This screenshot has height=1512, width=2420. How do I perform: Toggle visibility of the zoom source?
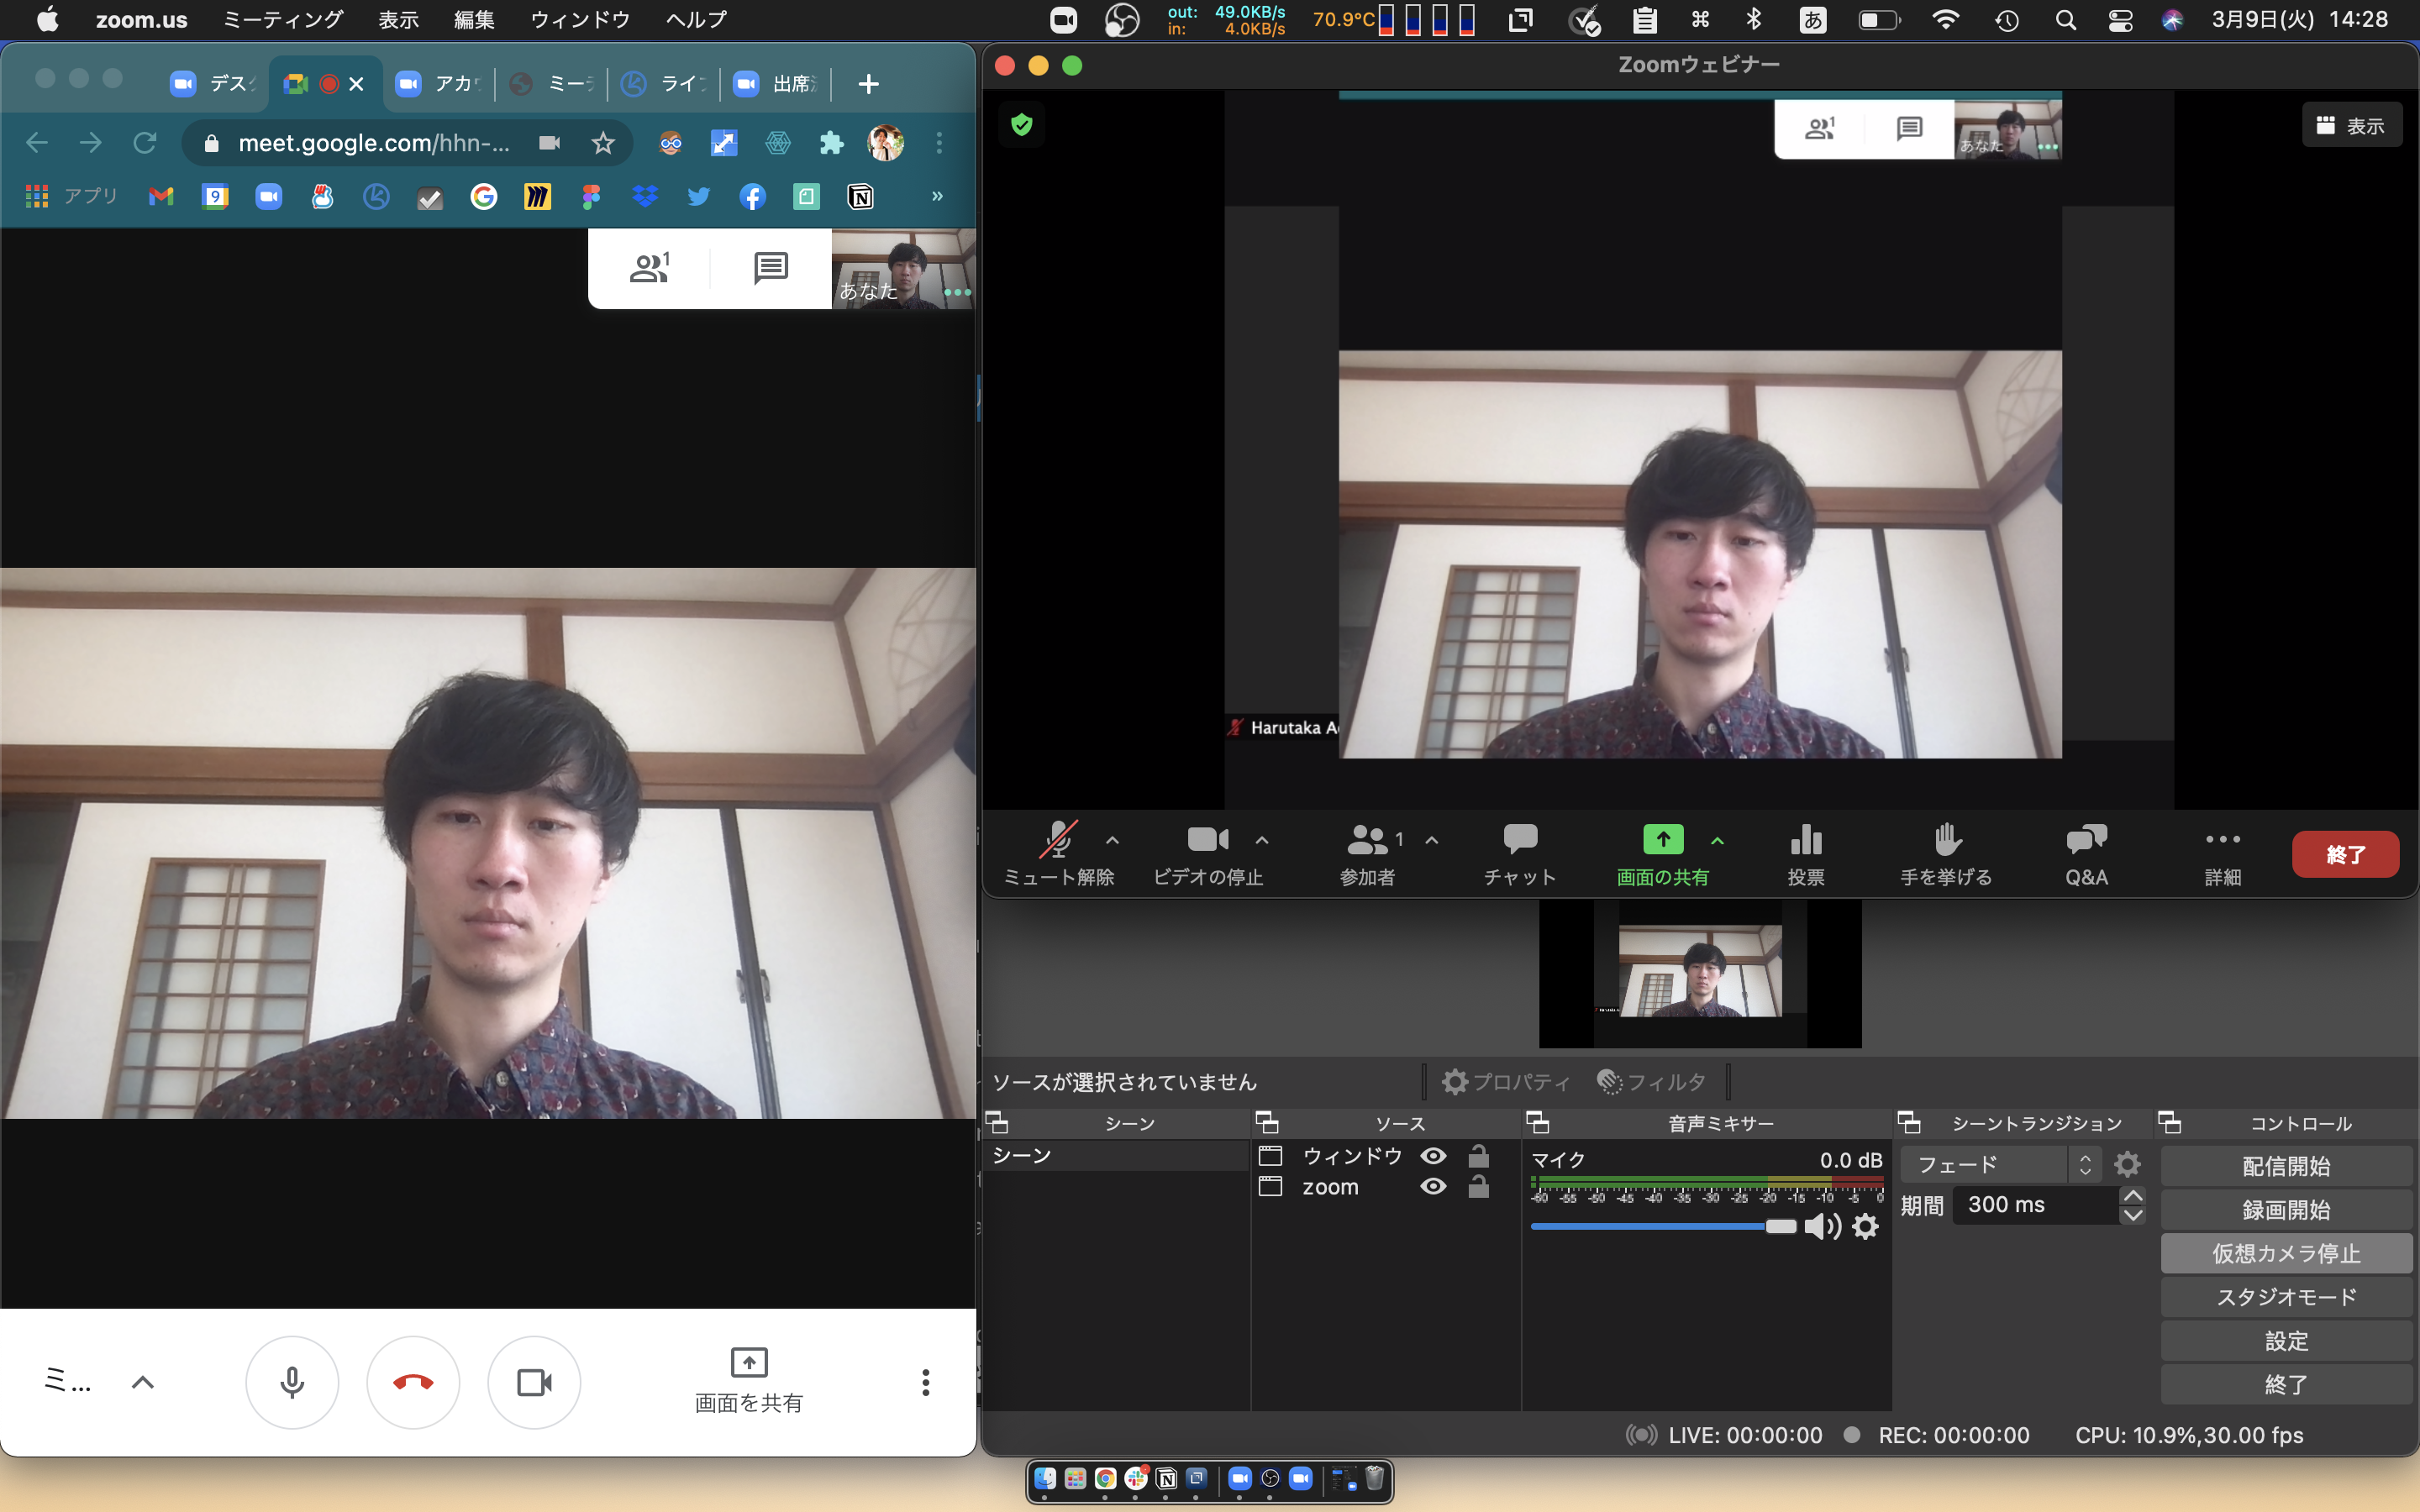click(1433, 1187)
